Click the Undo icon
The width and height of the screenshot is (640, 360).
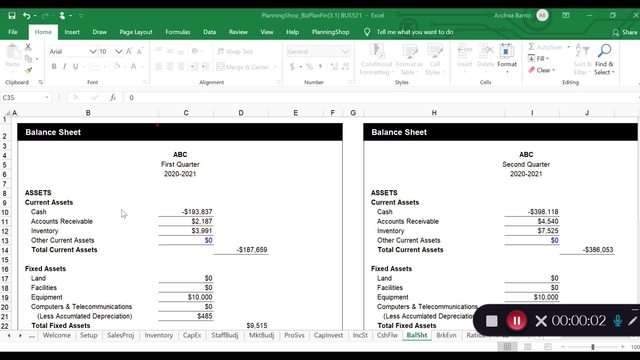(27, 16)
